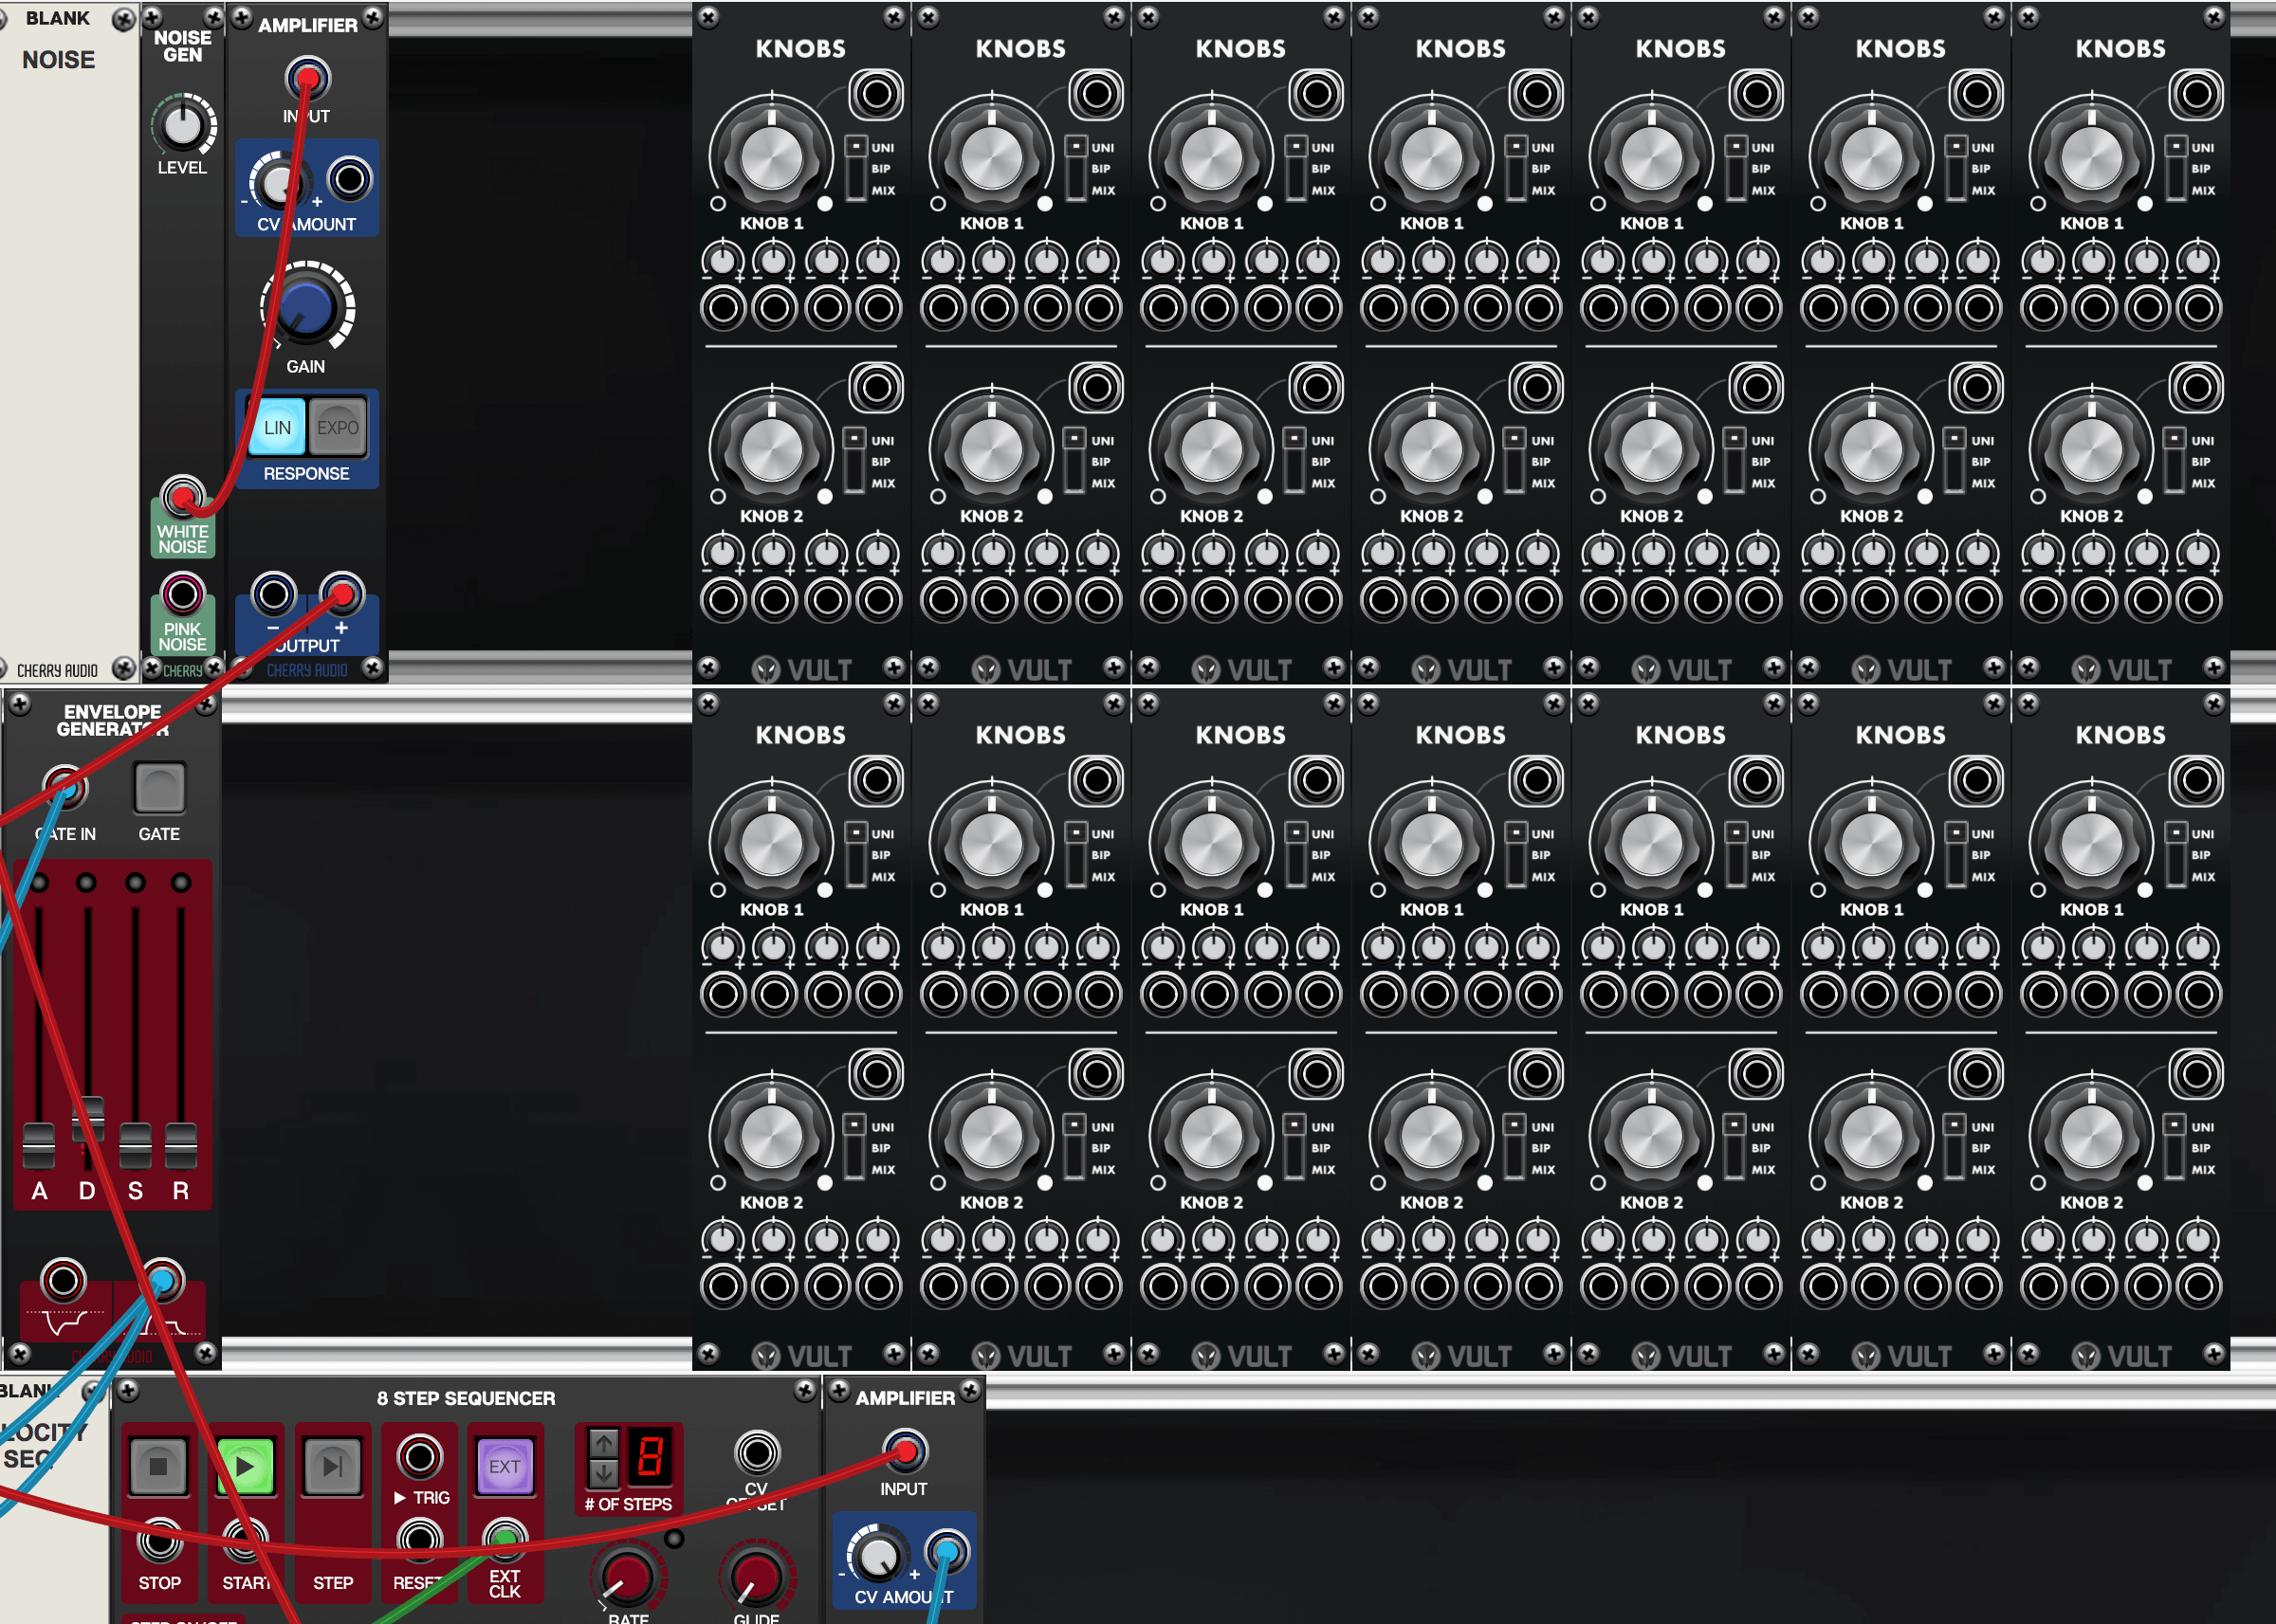Click the blue GAIN knob on amplifier

[x=306, y=309]
